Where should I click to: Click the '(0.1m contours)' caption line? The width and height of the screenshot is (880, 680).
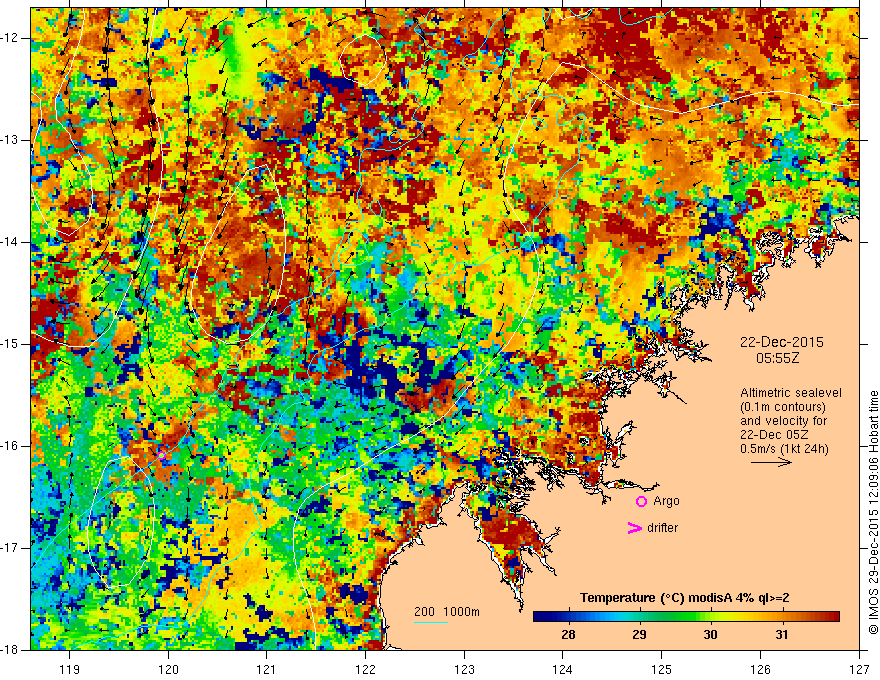(783, 407)
